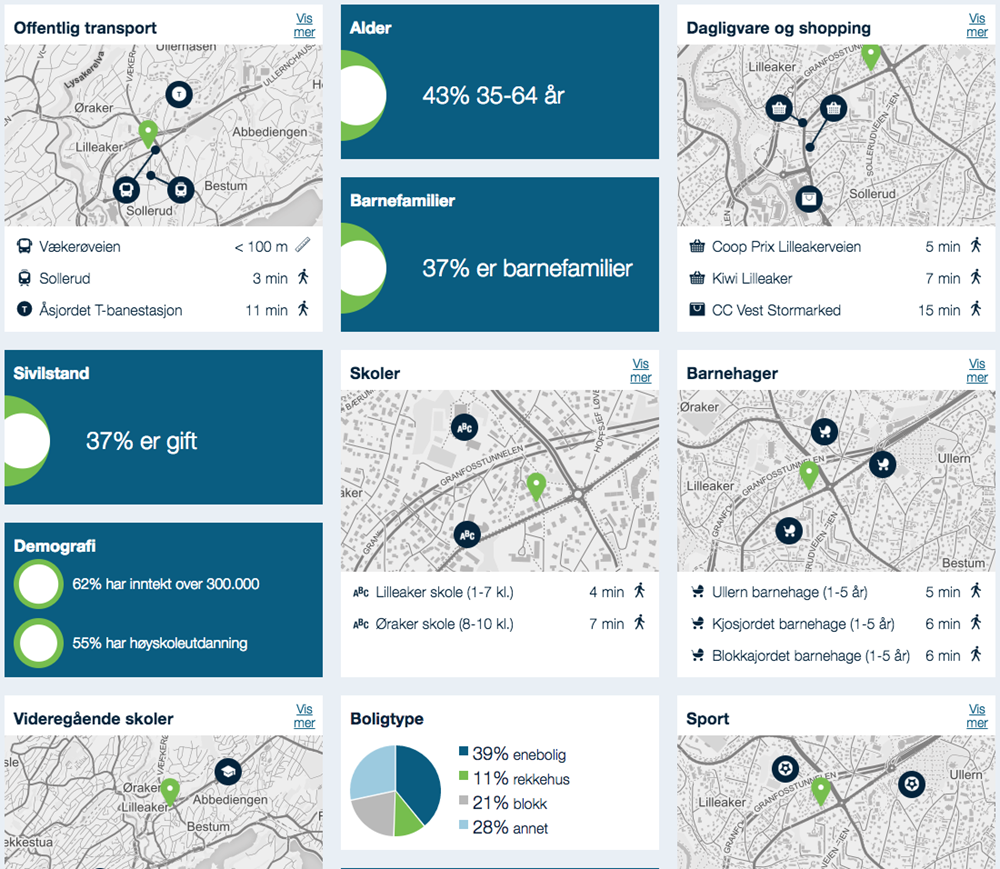
Task: Select the upper ABC school marker on map
Action: [x=464, y=427]
